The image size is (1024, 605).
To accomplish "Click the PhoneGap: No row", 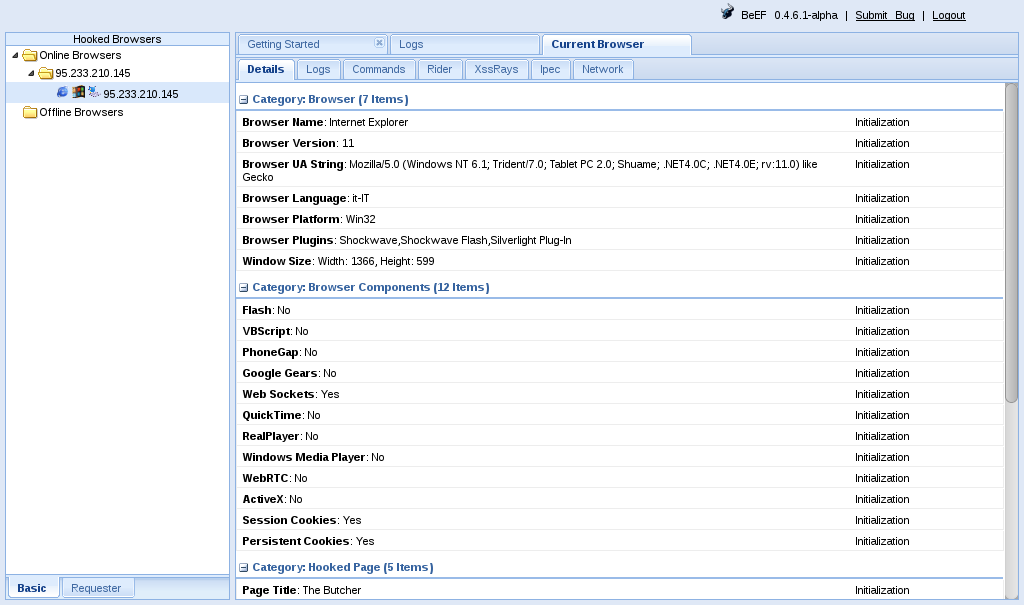I will coord(620,352).
